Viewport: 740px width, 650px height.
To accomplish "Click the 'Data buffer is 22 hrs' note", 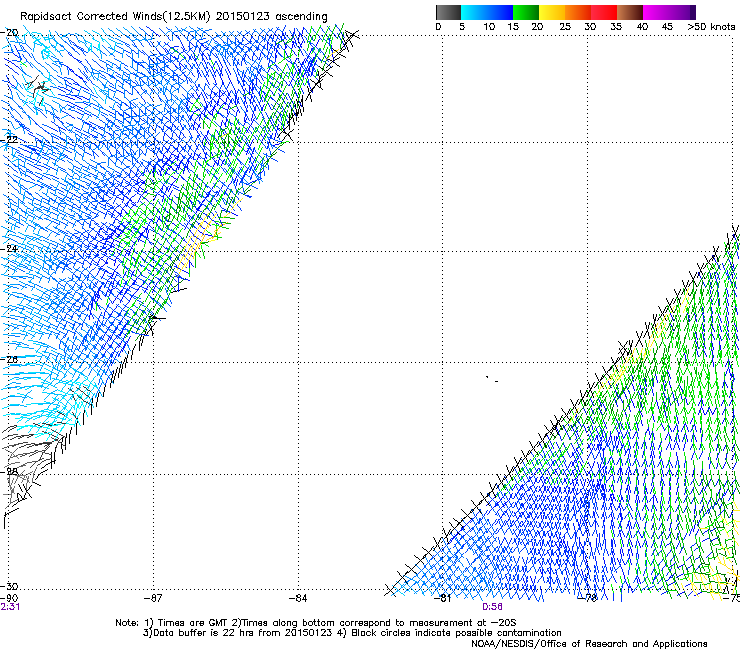I will [x=352, y=633].
